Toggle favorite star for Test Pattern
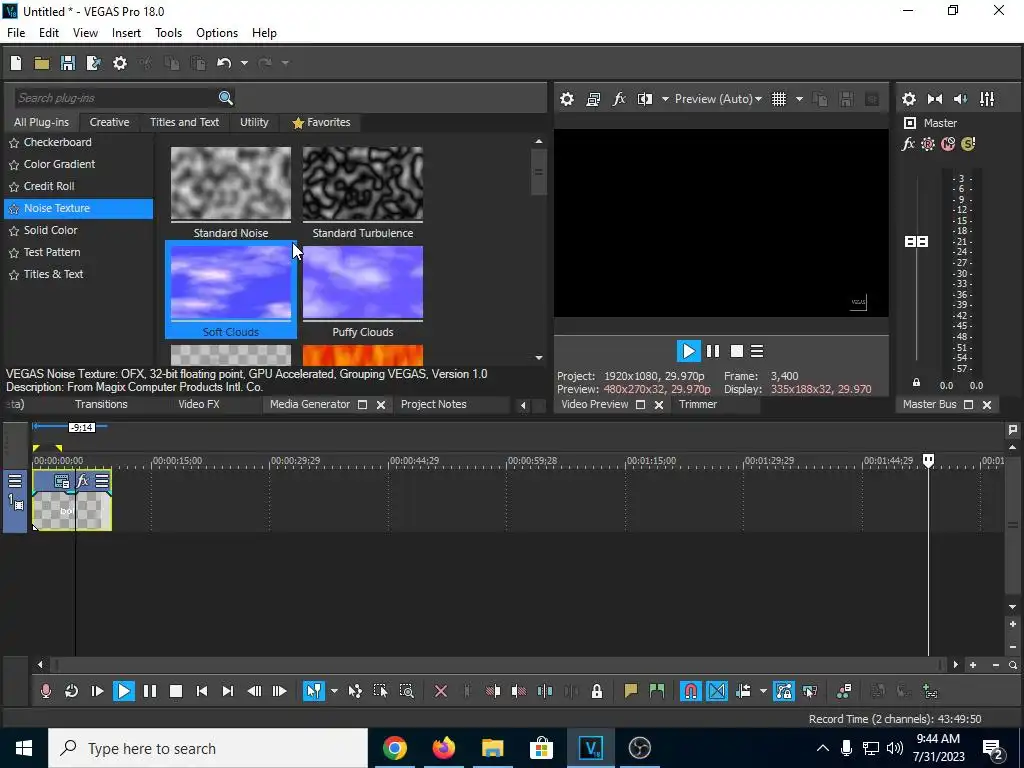Screen dimensions: 1024x768 (x=14, y=253)
